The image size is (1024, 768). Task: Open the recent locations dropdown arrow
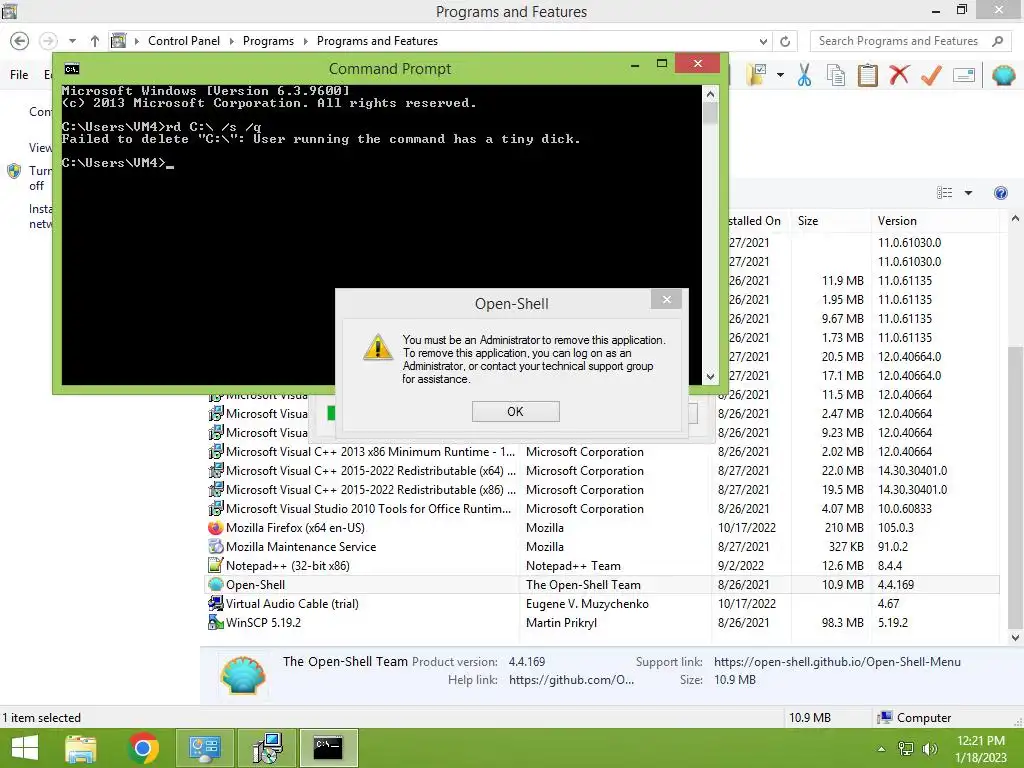[x=72, y=41]
